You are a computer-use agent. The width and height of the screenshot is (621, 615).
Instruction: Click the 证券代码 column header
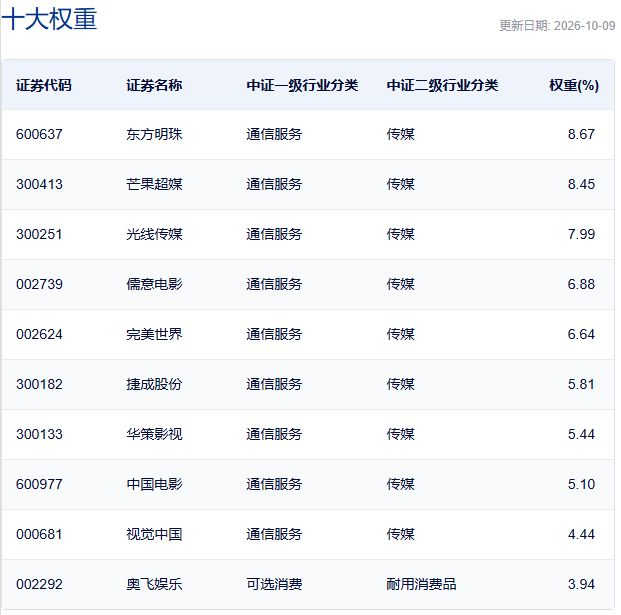tap(44, 85)
